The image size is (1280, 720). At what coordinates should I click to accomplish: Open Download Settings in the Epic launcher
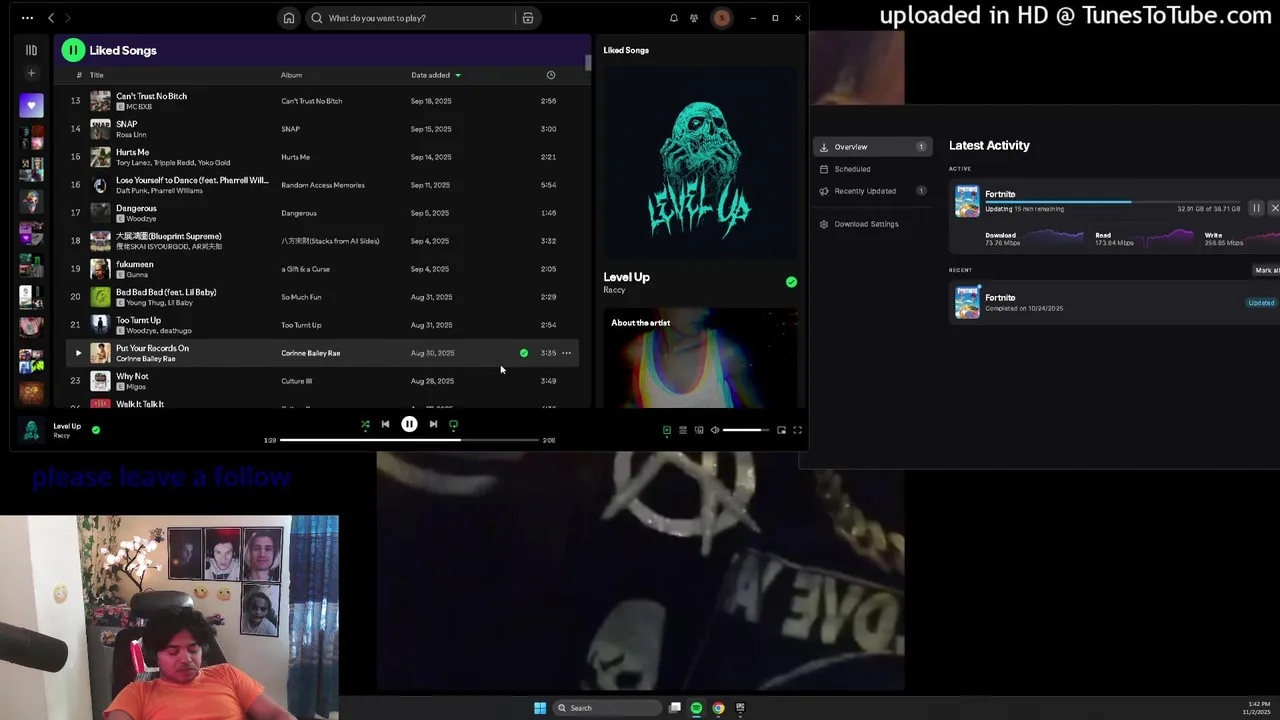tap(872, 224)
